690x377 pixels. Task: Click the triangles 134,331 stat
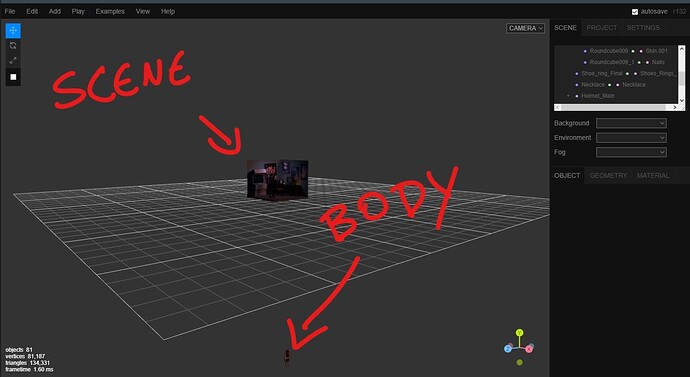tap(27, 363)
